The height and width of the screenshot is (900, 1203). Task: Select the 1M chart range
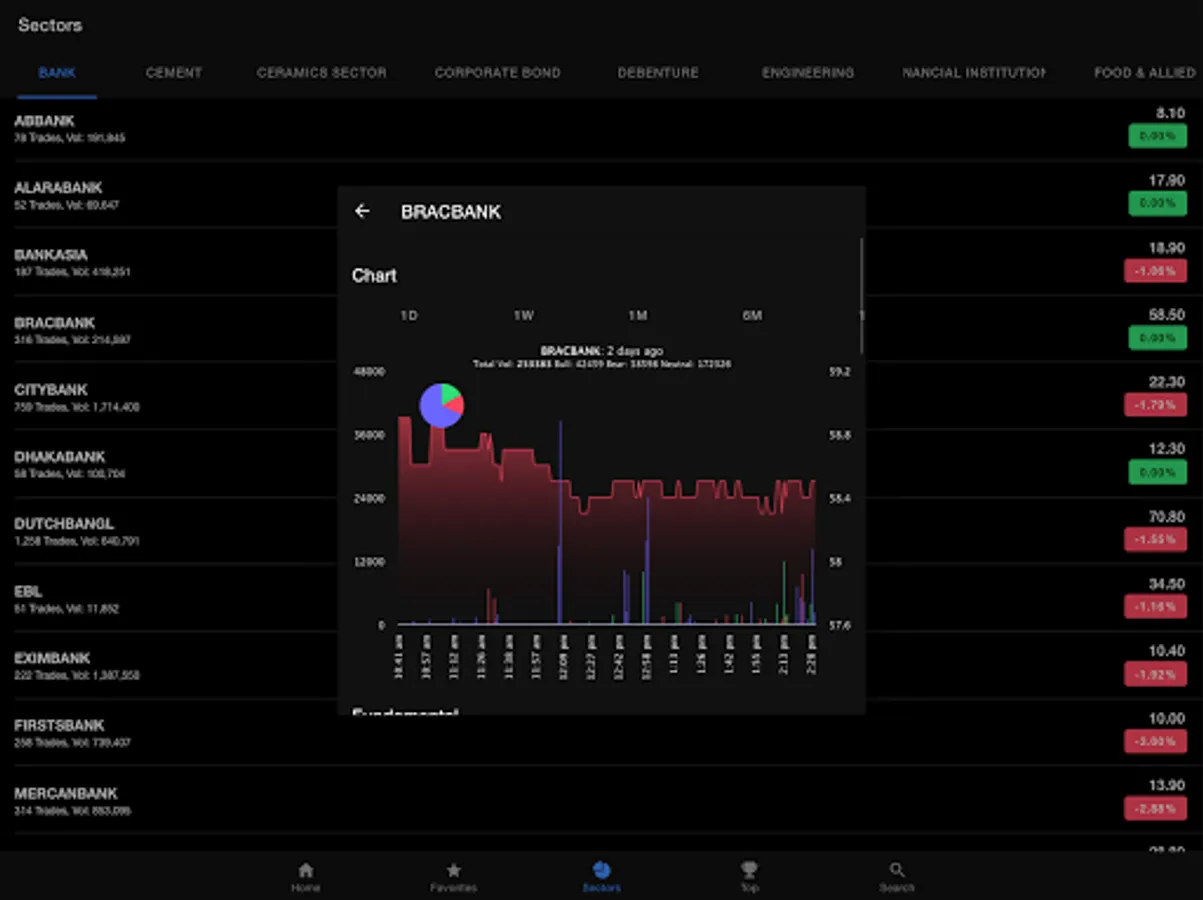638,315
